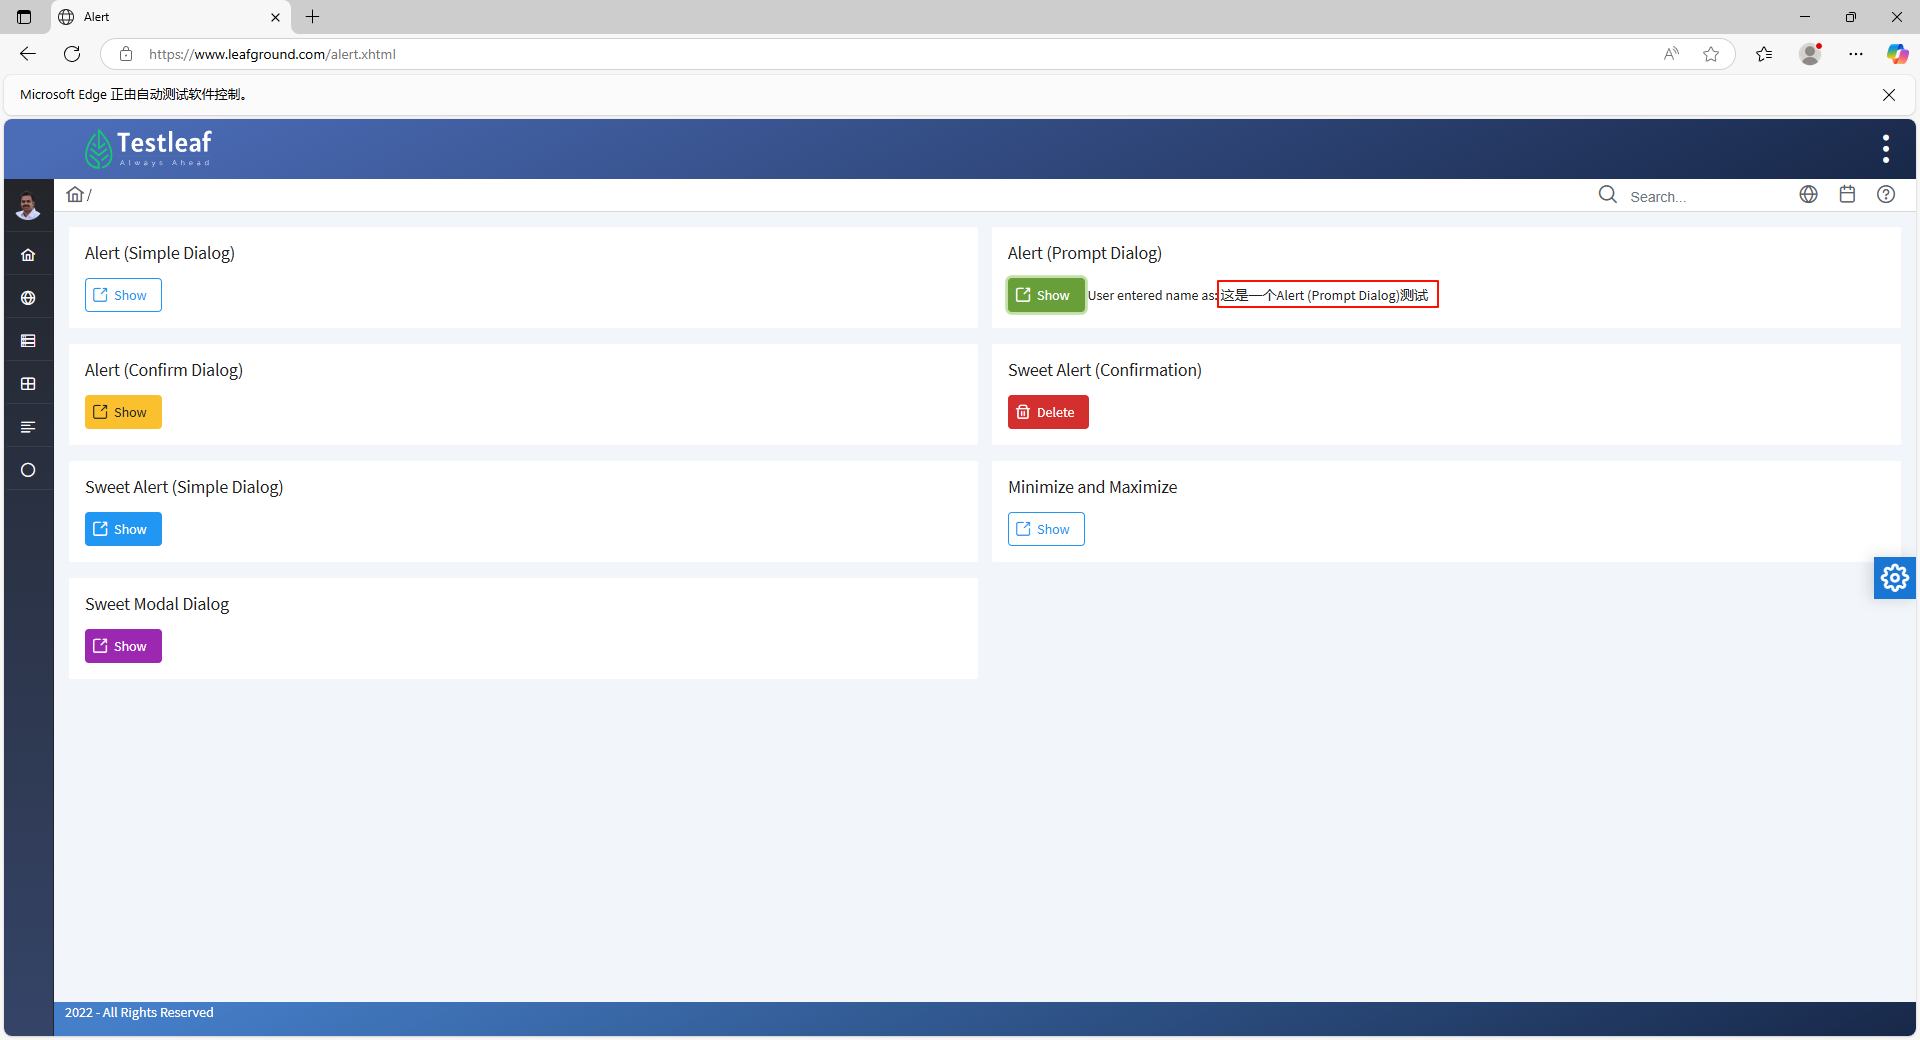Focus the Search input field
Viewport: 1920px width, 1040px height.
pyautogui.click(x=1706, y=196)
